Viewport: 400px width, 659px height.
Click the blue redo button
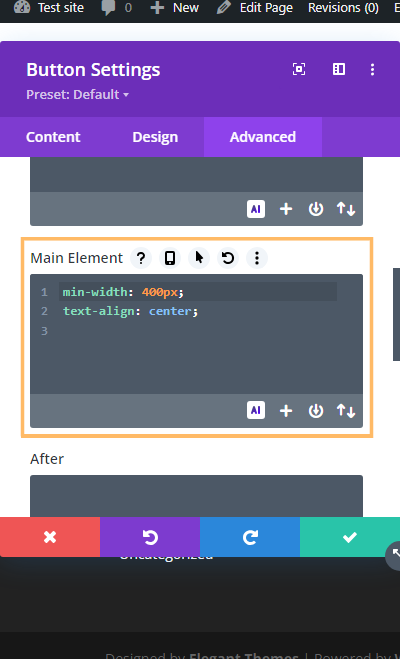point(250,537)
